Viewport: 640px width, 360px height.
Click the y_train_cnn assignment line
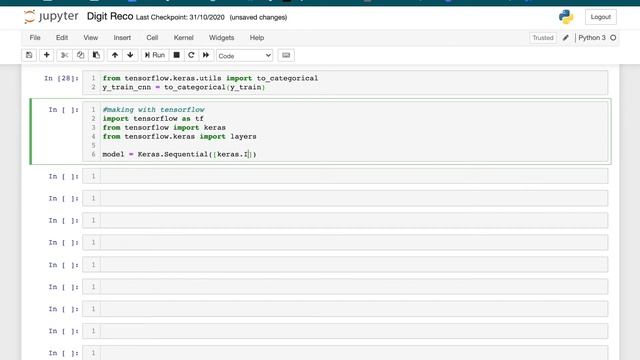coord(184,87)
